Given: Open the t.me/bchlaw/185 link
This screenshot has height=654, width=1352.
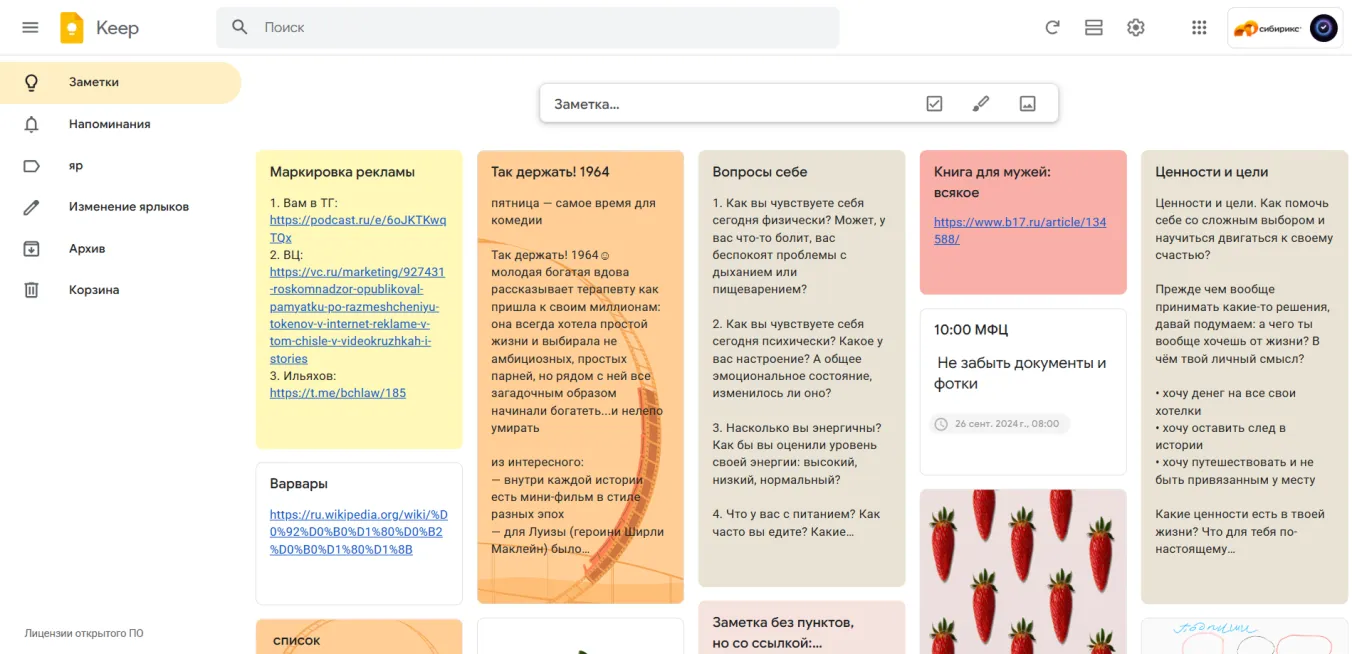Looking at the screenshot, I should (338, 393).
